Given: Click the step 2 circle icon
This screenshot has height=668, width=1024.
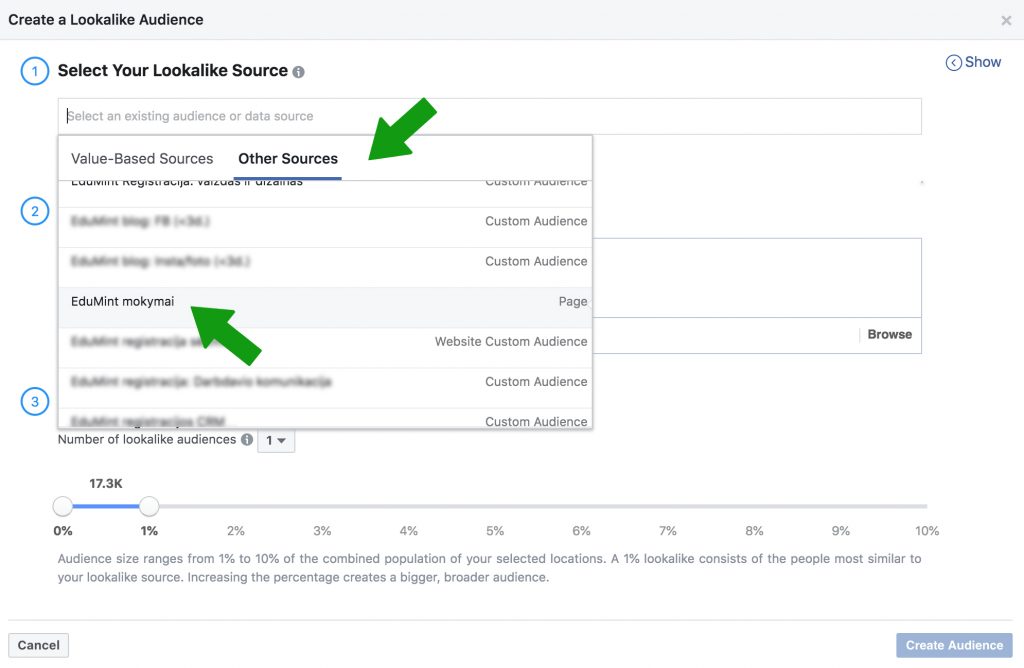Looking at the screenshot, I should coord(35,211).
